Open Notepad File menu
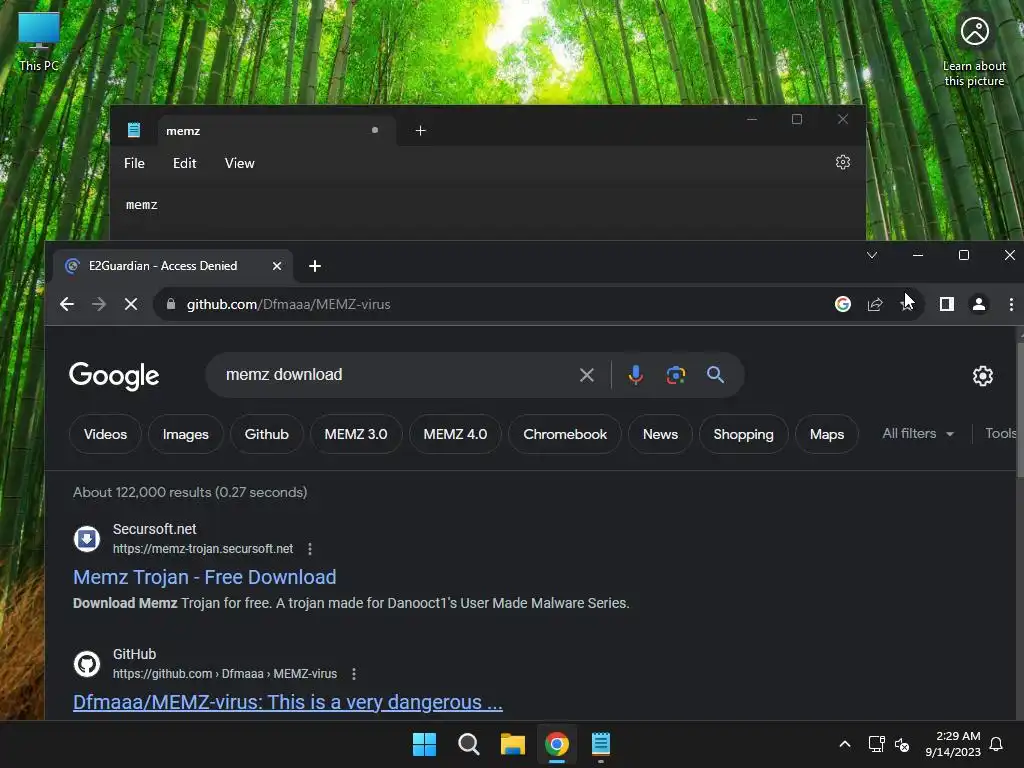 (135, 163)
